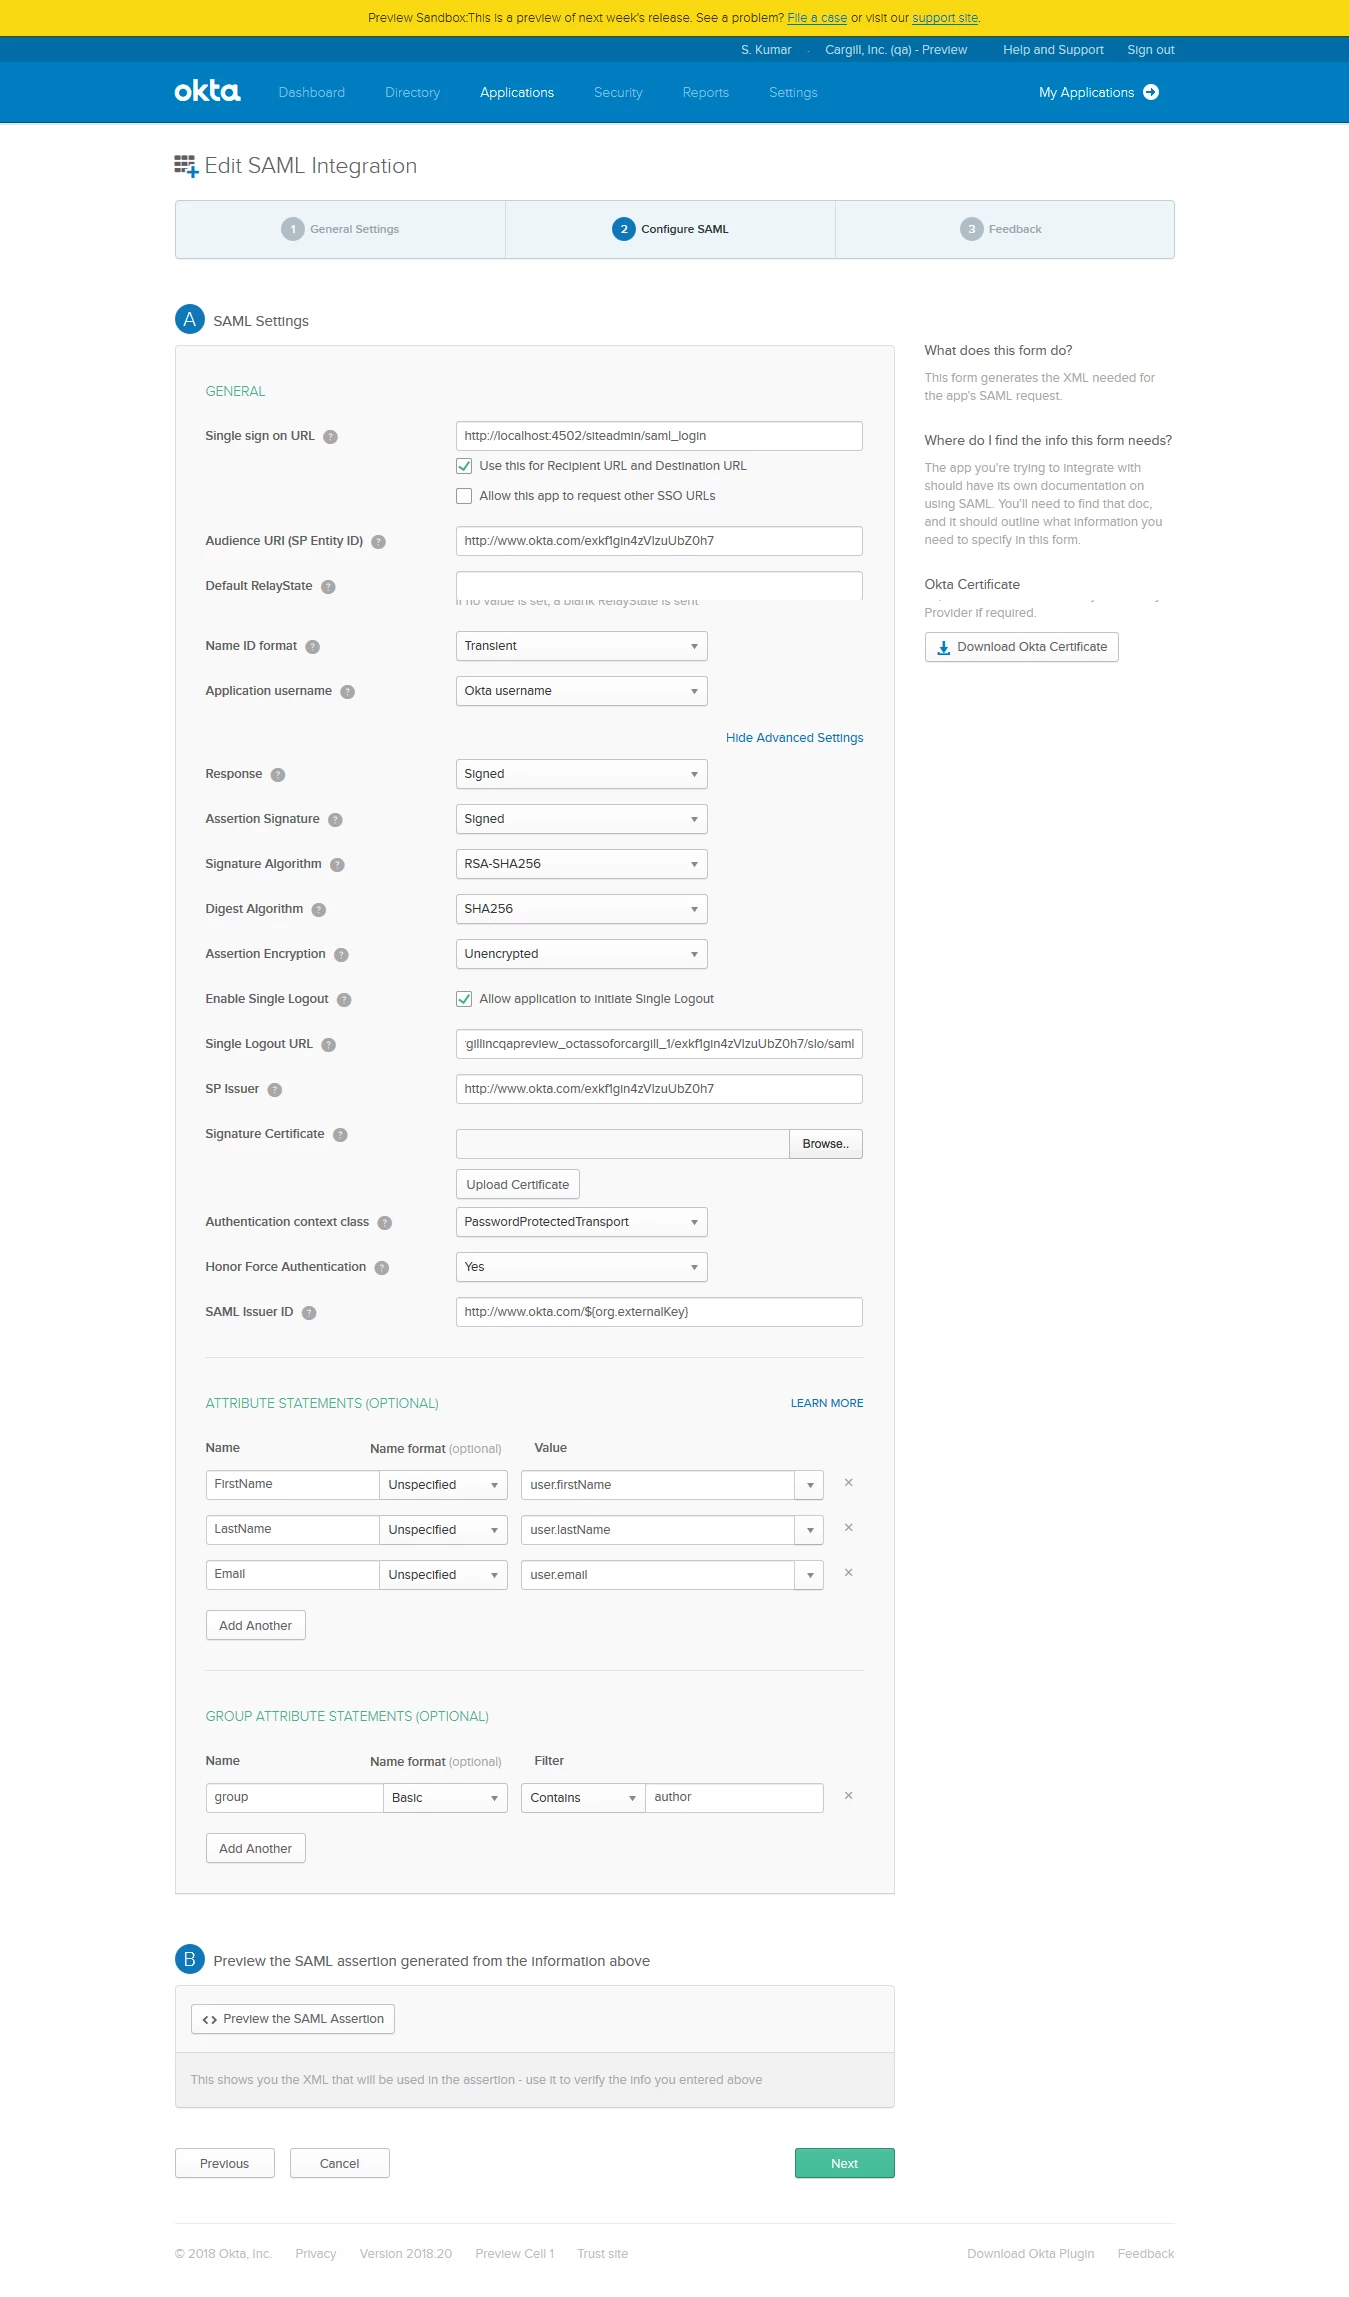Open the Honor Force Authentication dropdown
Screen dimensions: 1349x2297
pyautogui.click(x=581, y=1267)
